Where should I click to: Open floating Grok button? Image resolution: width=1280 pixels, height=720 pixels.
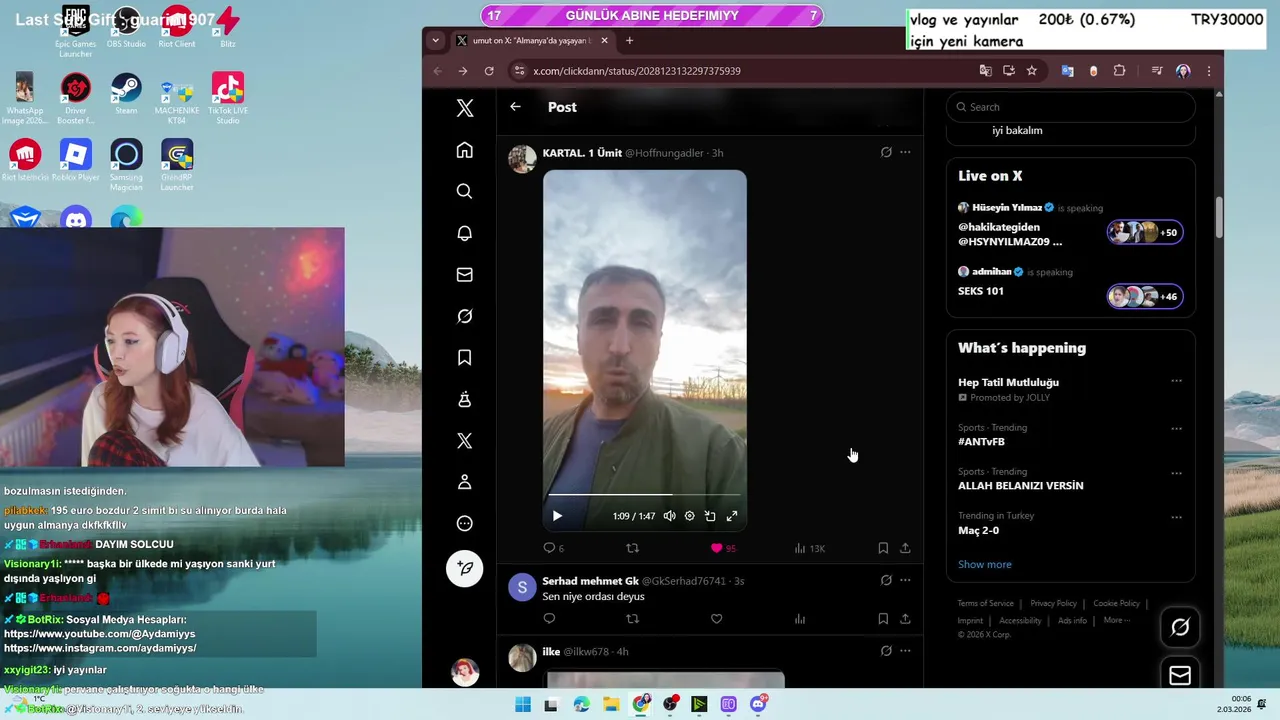(x=1180, y=627)
